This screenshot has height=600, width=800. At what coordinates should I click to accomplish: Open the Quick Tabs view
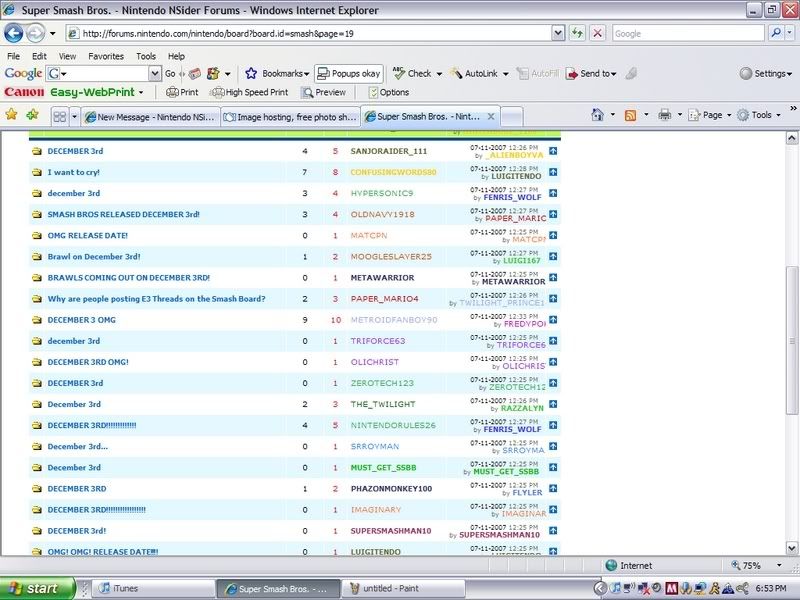coord(60,117)
